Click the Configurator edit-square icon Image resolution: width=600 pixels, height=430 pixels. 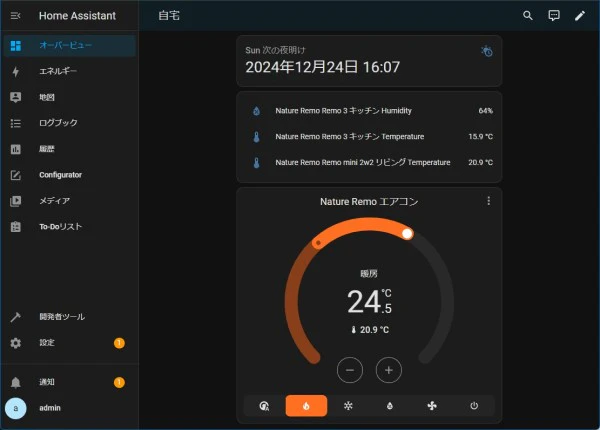(16, 175)
